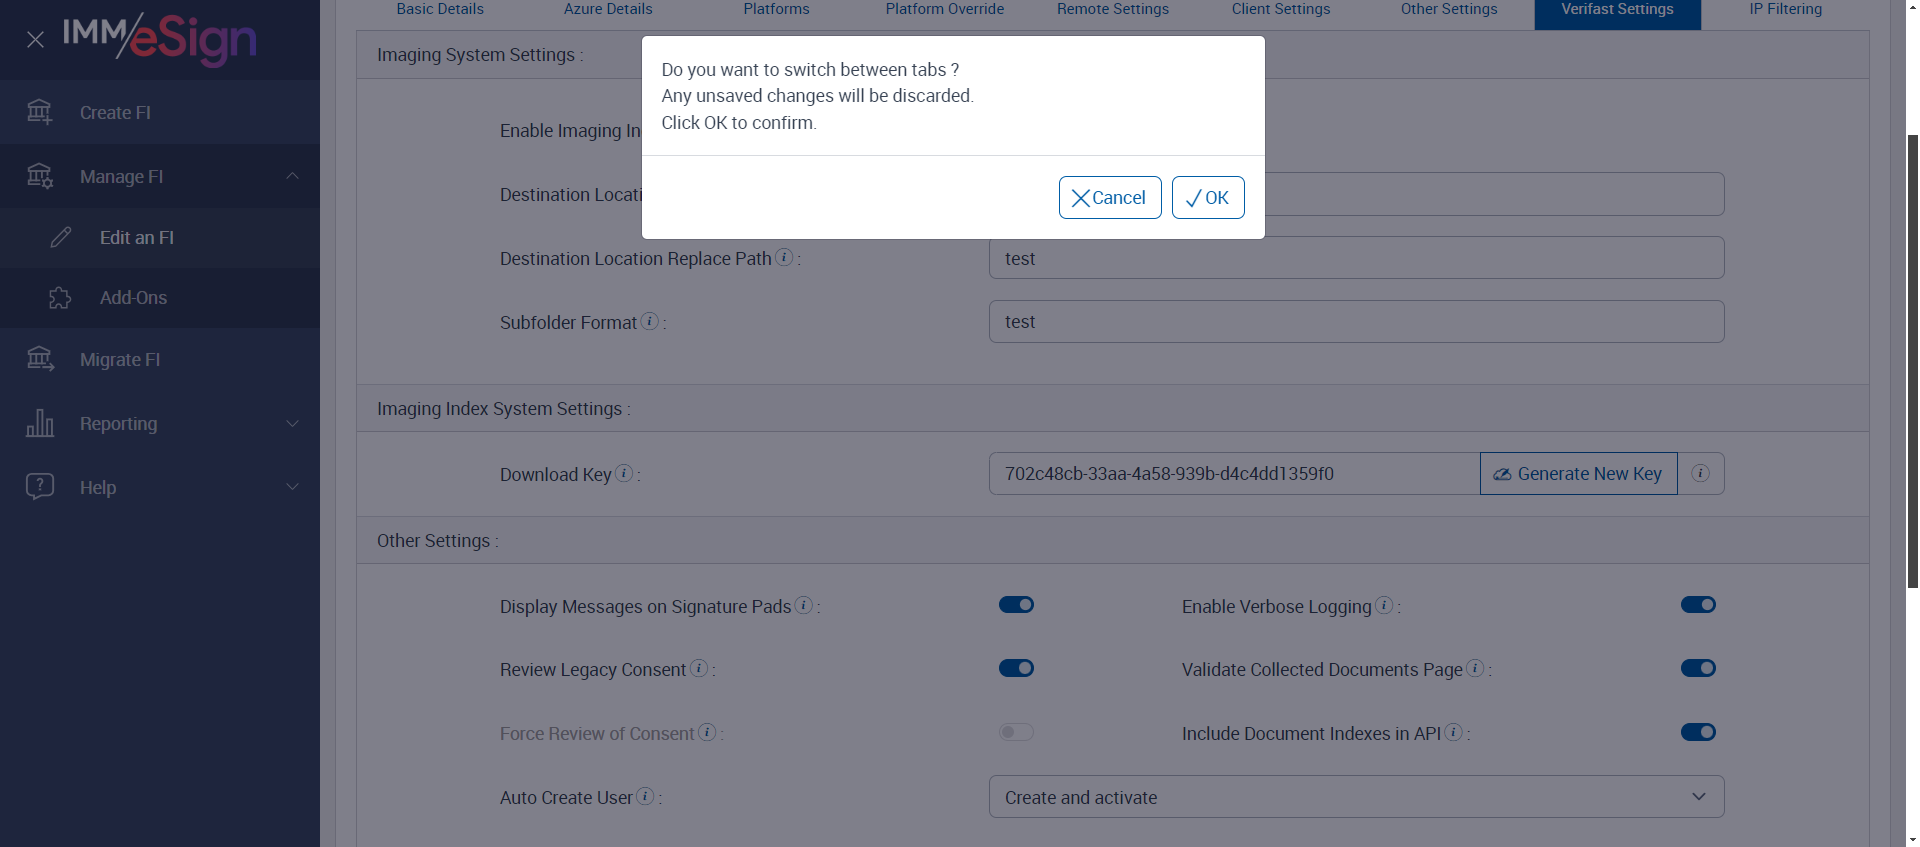The height and width of the screenshot is (847, 1920).
Task: Click the info icon beside Generate New Key
Action: (1700, 474)
